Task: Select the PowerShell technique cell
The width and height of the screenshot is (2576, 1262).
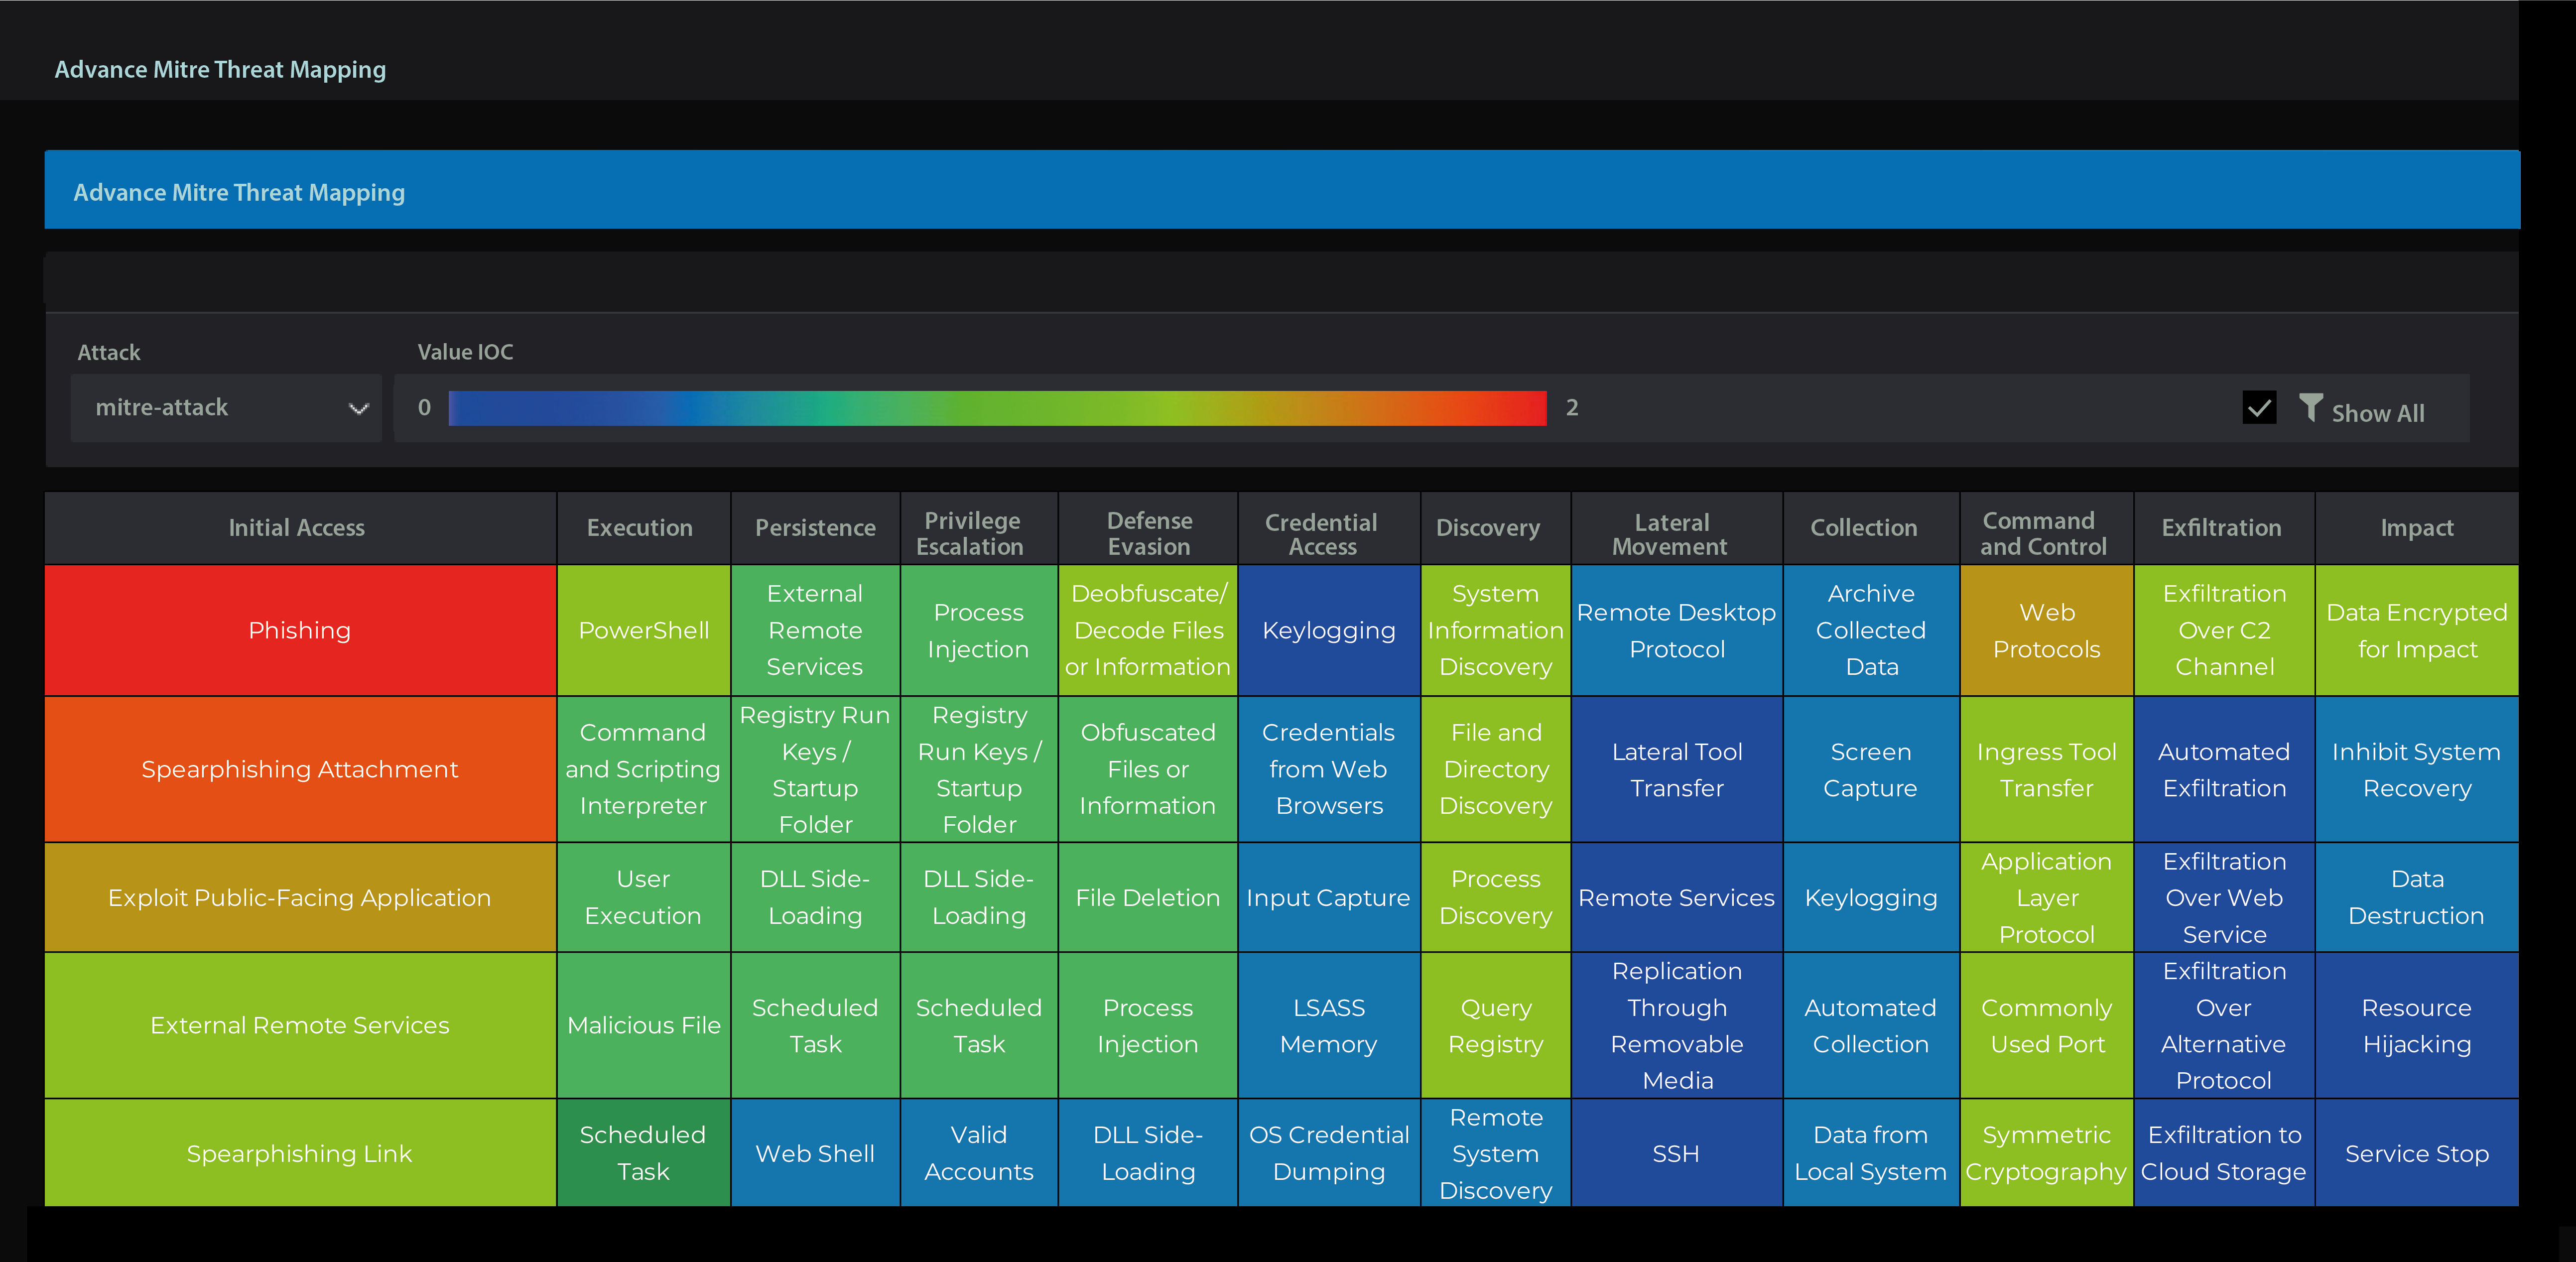Action: click(643, 631)
